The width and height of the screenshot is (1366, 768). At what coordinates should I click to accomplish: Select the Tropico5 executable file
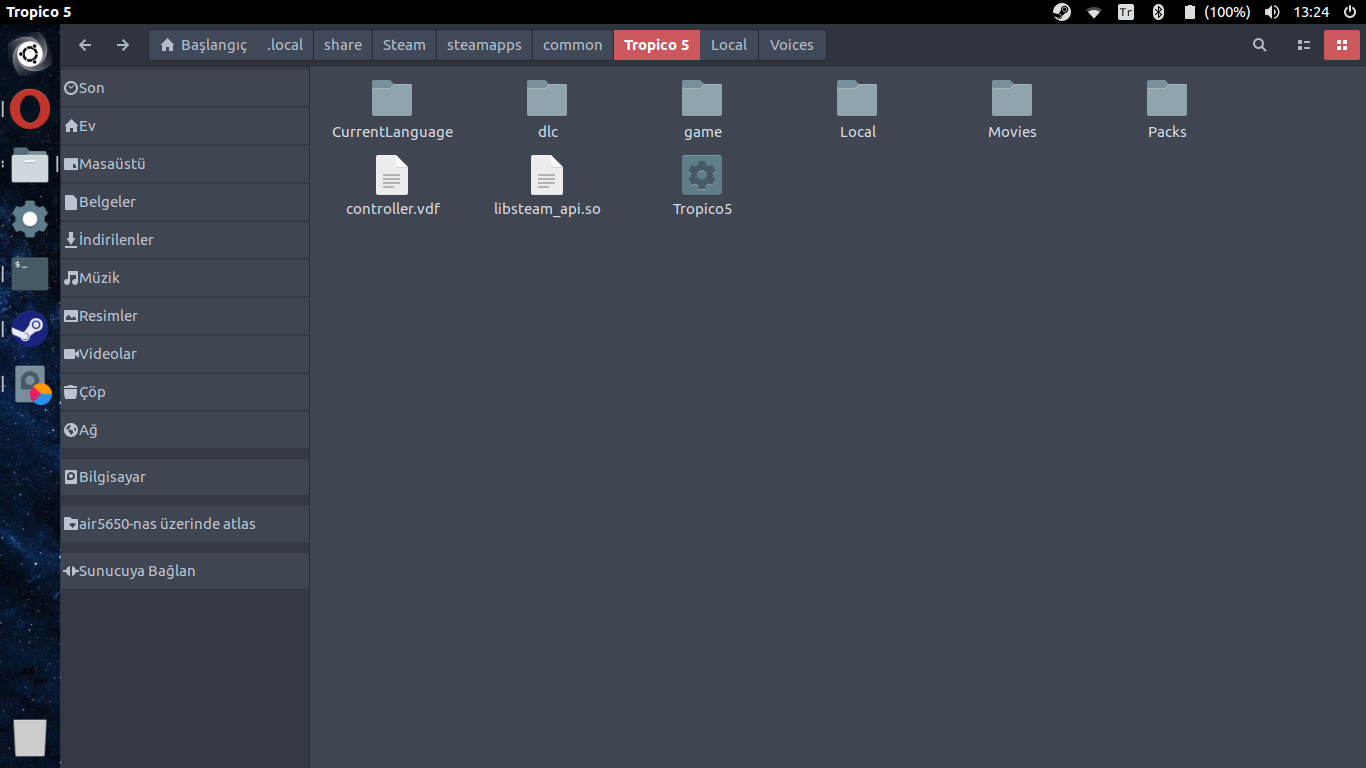pos(702,175)
